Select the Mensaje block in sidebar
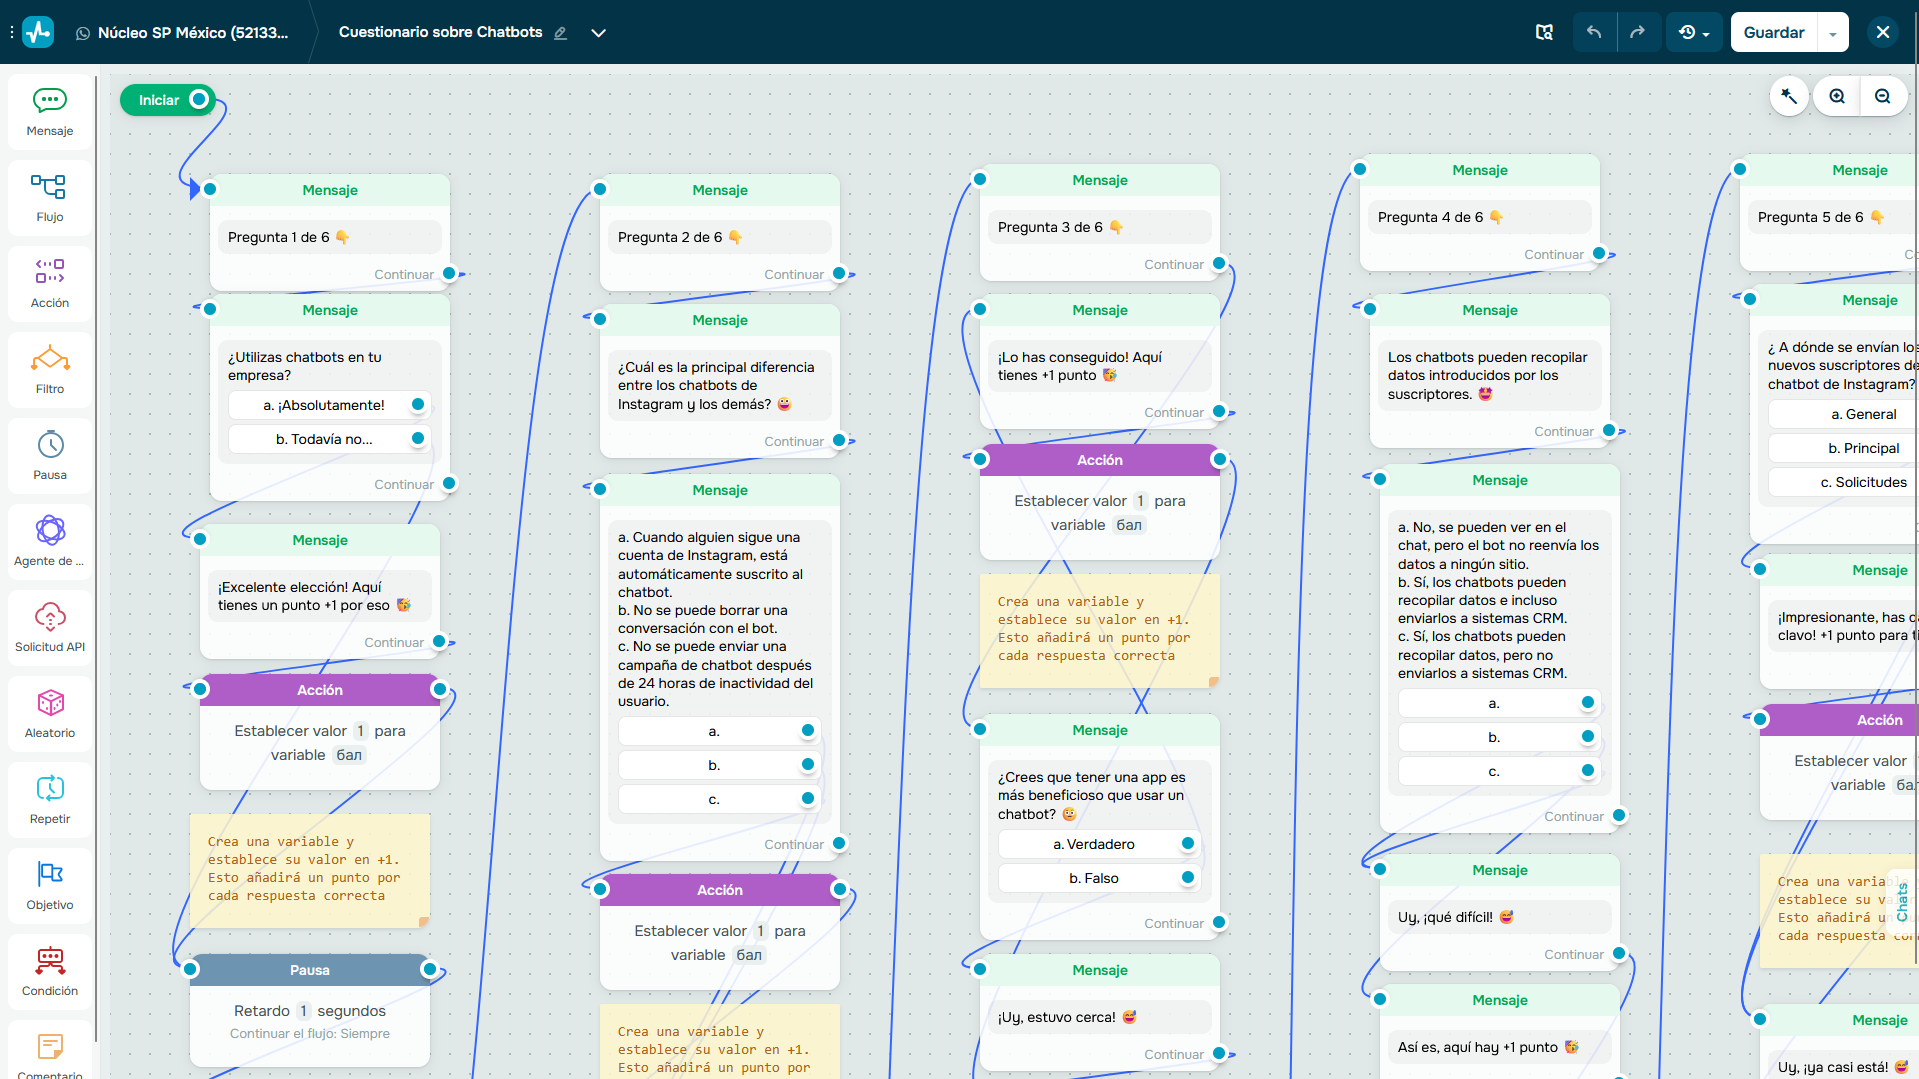This screenshot has width=1919, height=1079. coord(50,111)
